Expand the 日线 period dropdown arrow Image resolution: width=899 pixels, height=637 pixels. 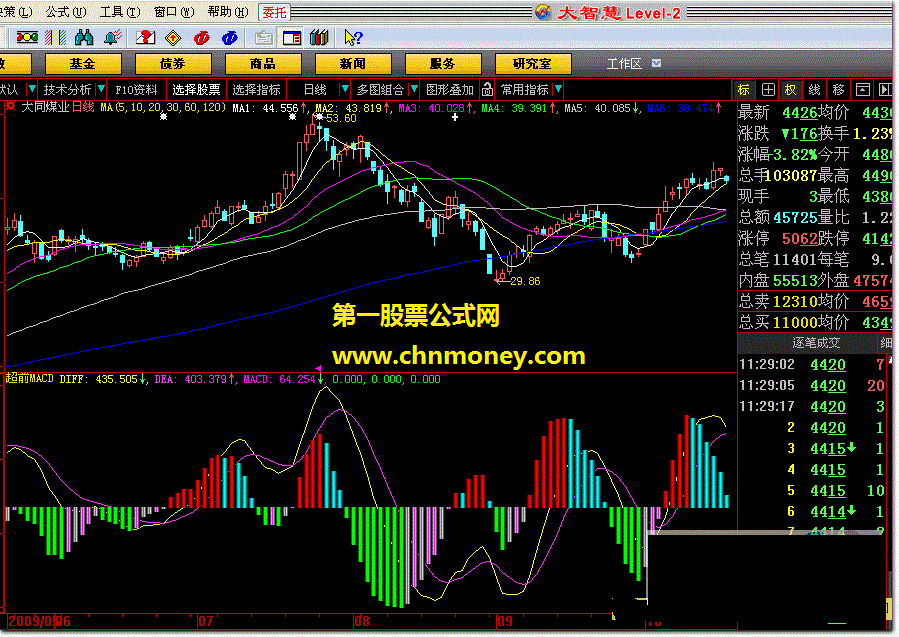pyautogui.click(x=345, y=89)
